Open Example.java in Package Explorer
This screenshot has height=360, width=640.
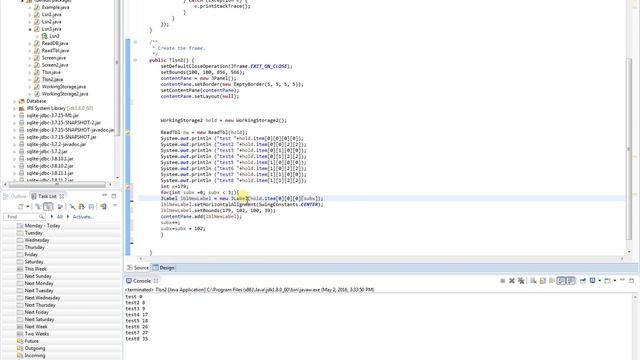coord(56,7)
